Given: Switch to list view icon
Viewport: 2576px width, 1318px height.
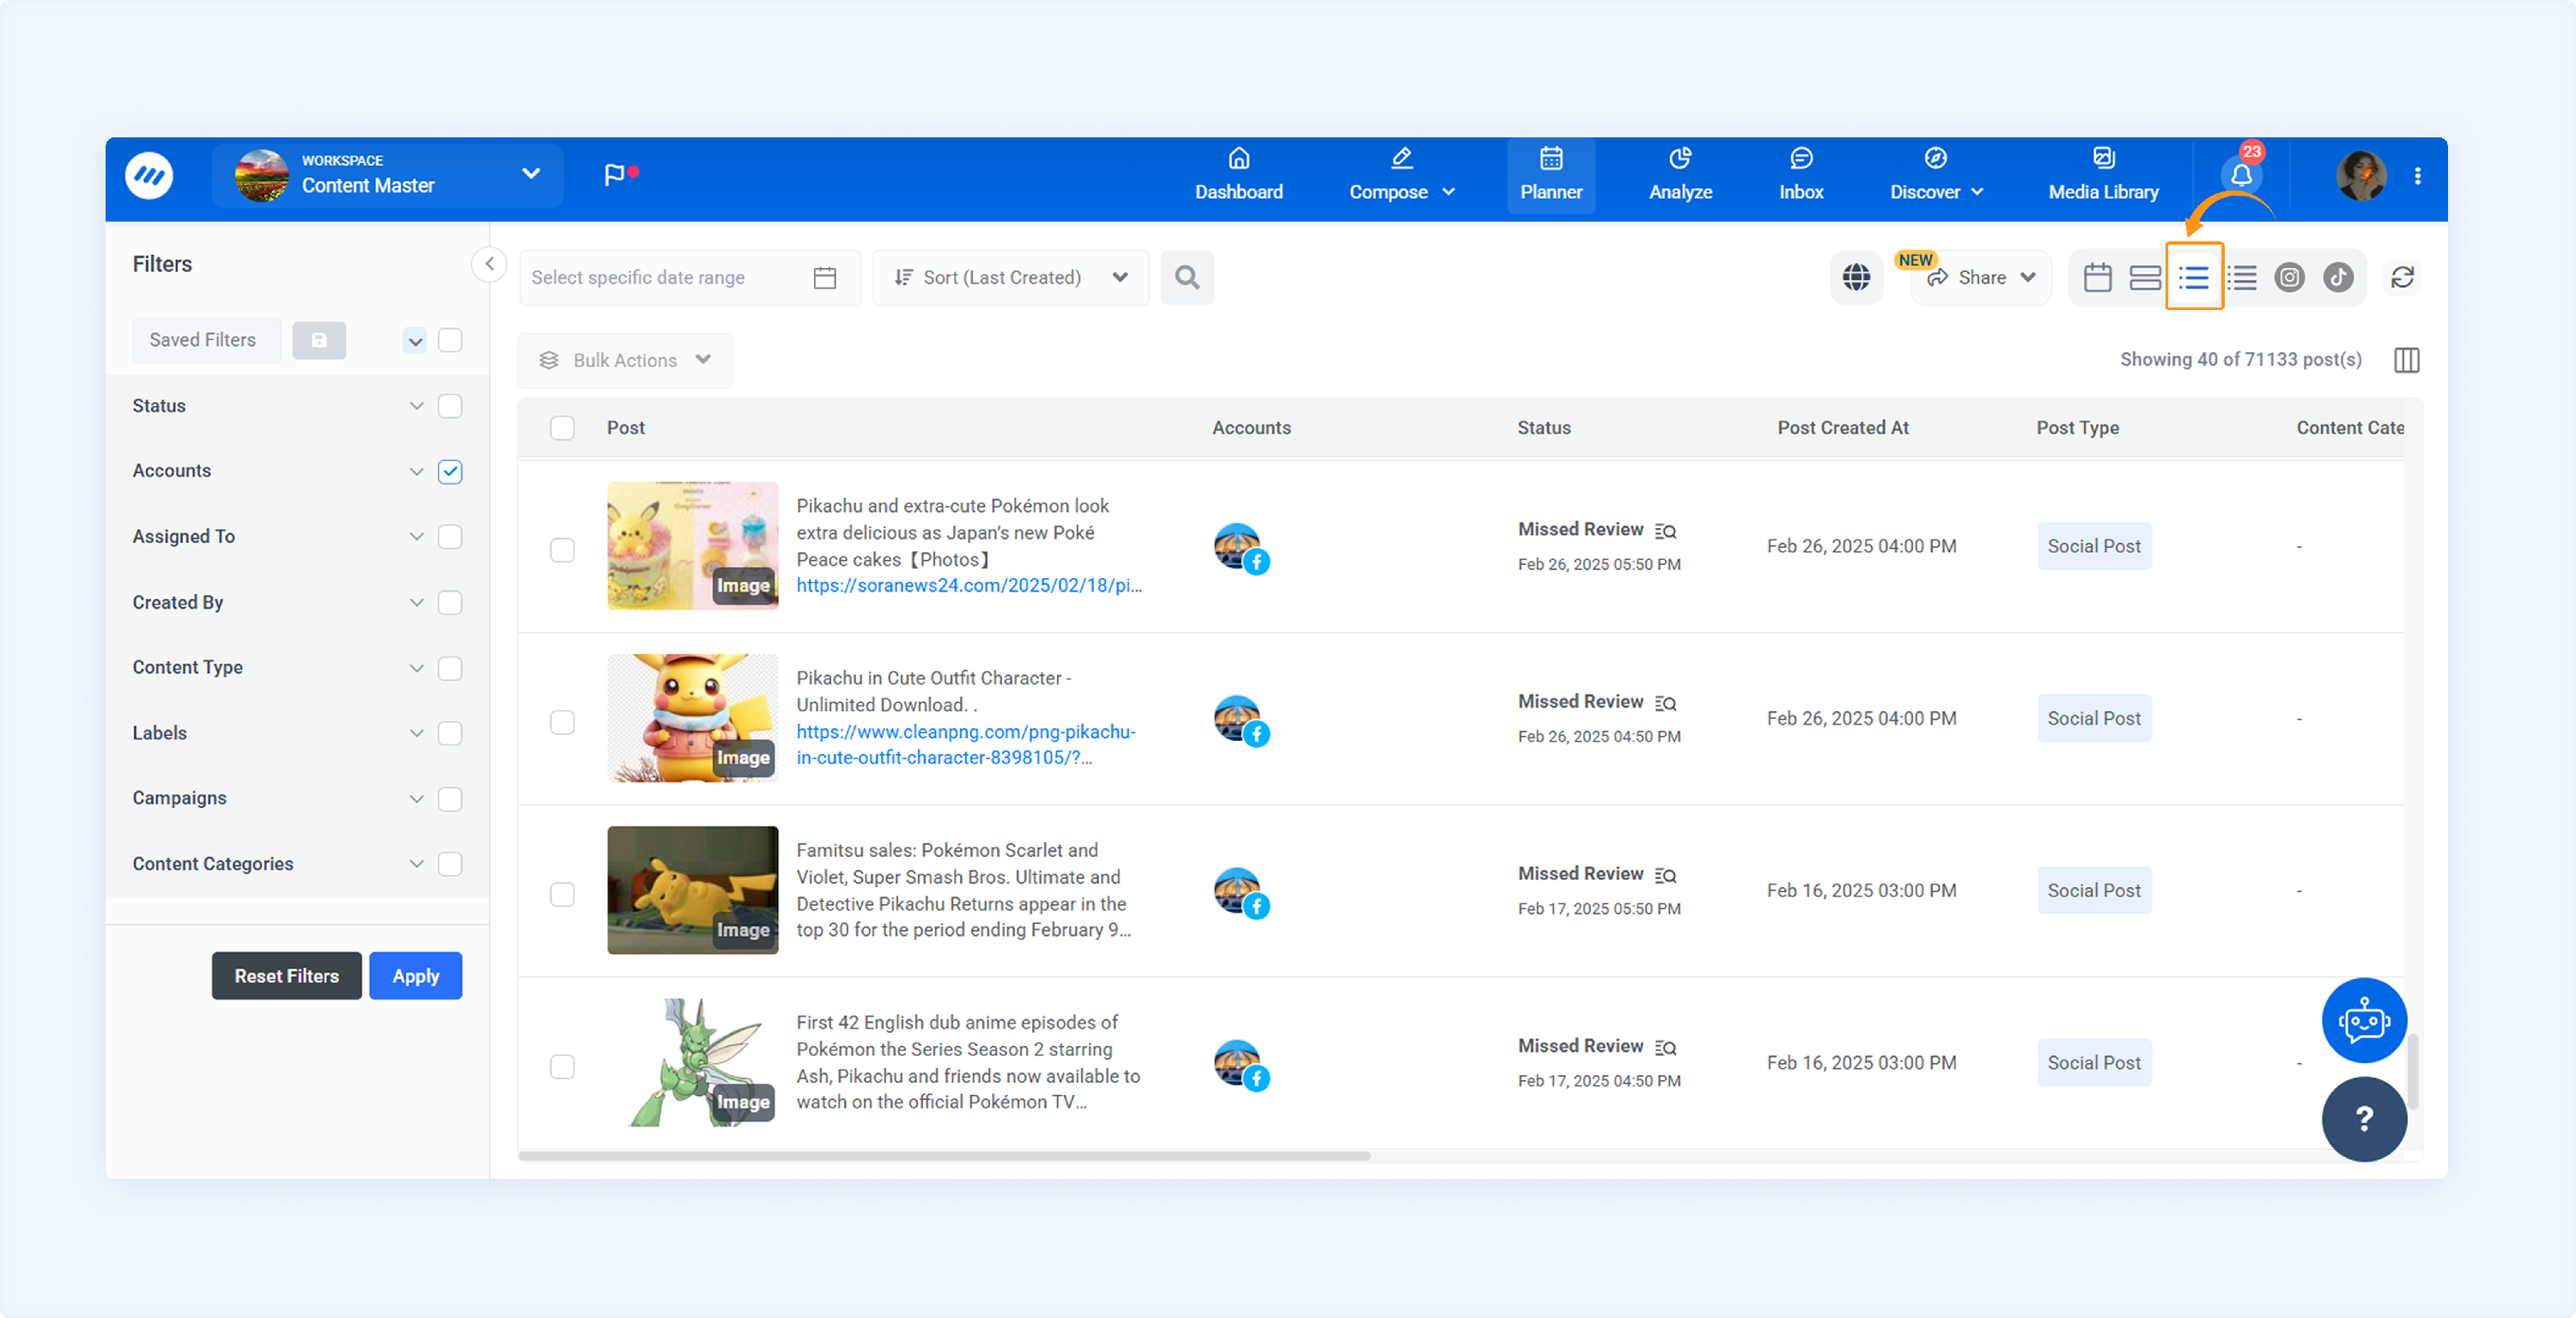Looking at the screenshot, I should coord(2194,277).
